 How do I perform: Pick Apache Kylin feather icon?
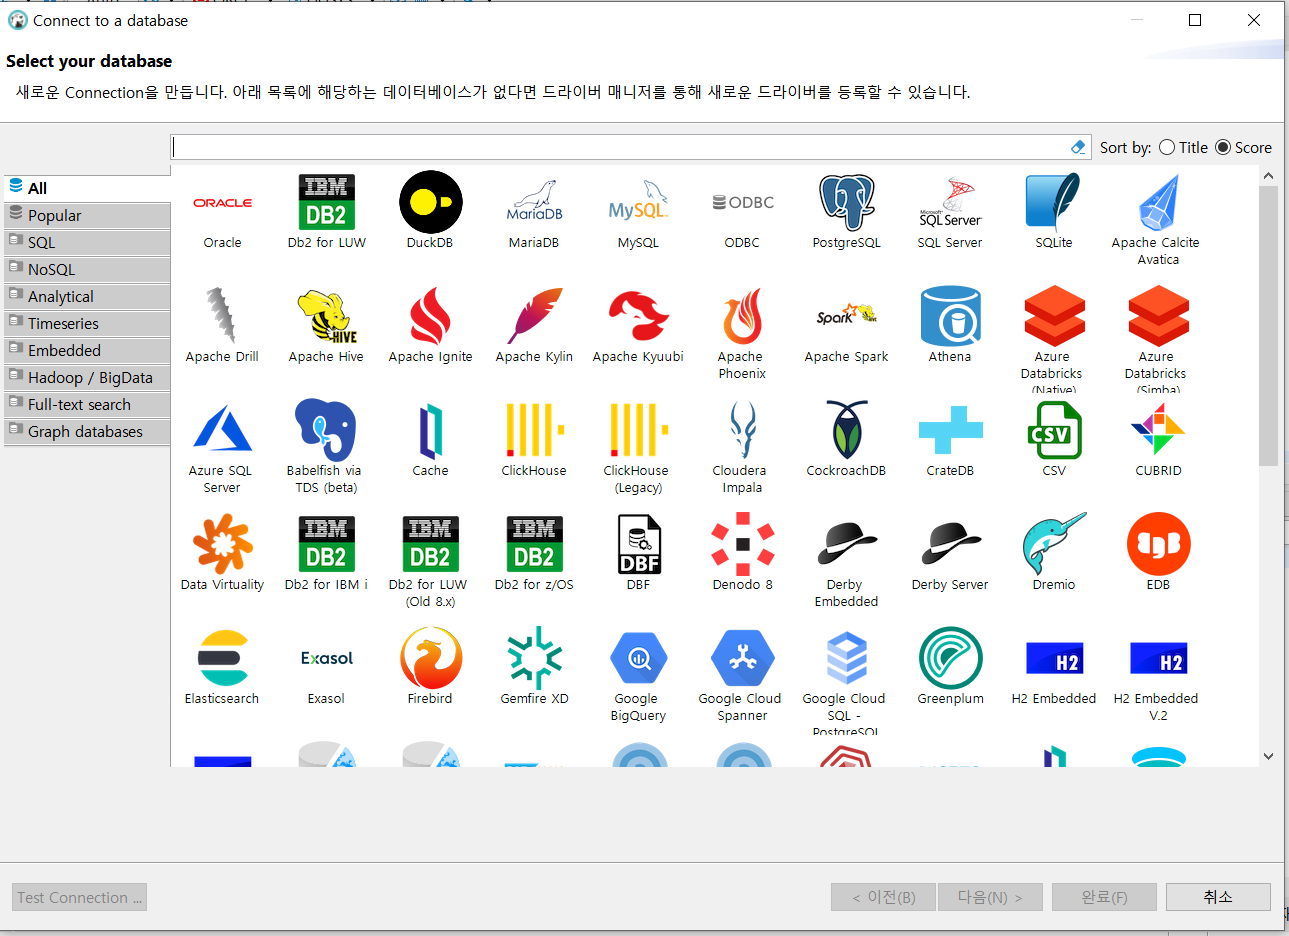(x=534, y=316)
